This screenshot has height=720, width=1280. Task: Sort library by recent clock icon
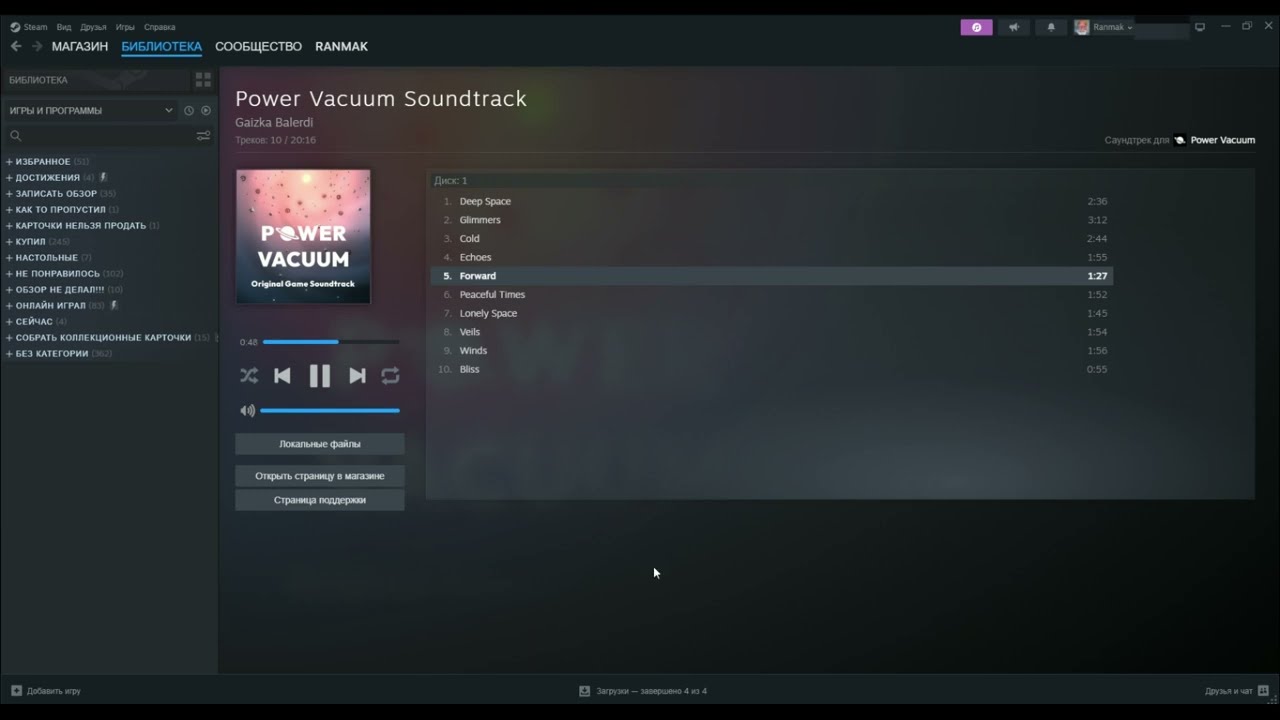tap(188, 111)
